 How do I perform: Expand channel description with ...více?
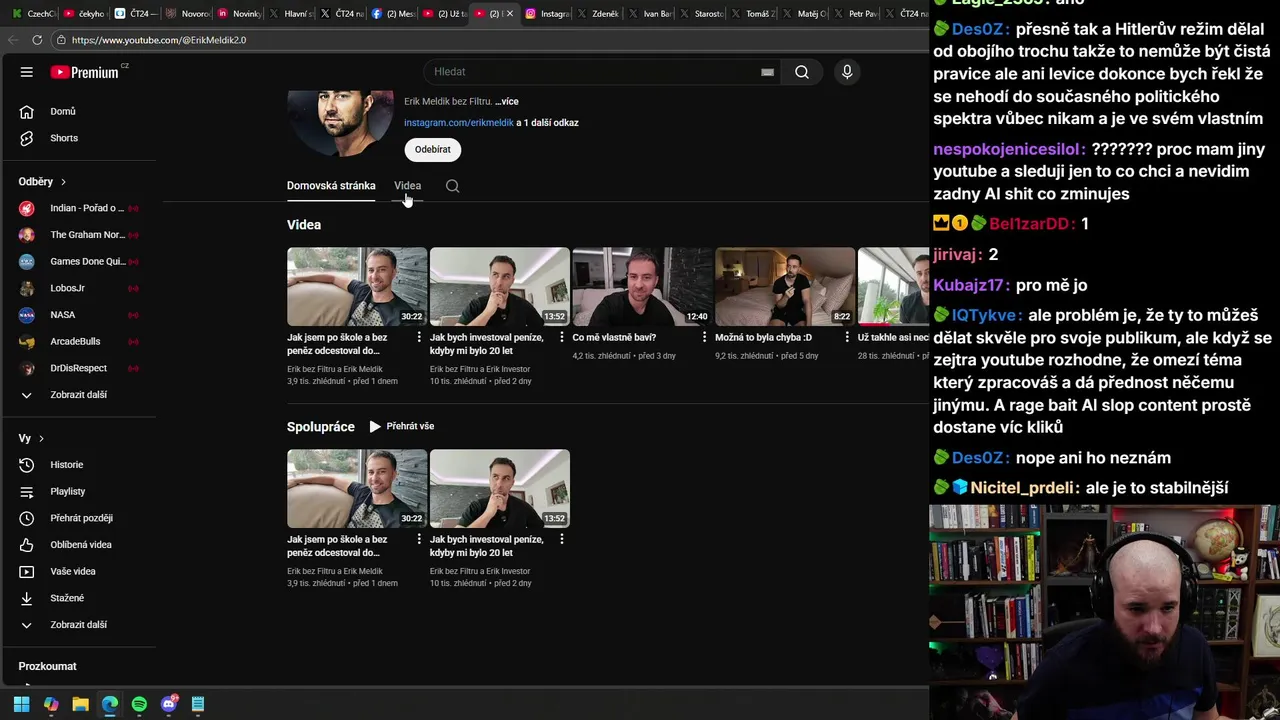click(x=506, y=101)
